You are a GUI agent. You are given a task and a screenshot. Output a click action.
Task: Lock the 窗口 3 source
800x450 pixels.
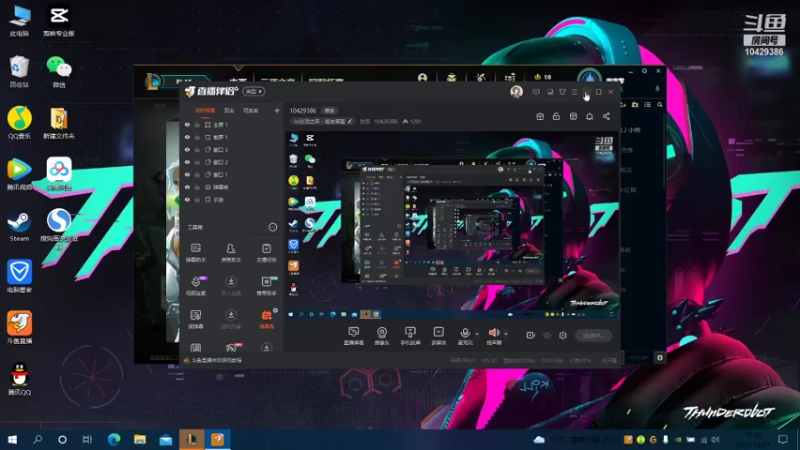[197, 149]
